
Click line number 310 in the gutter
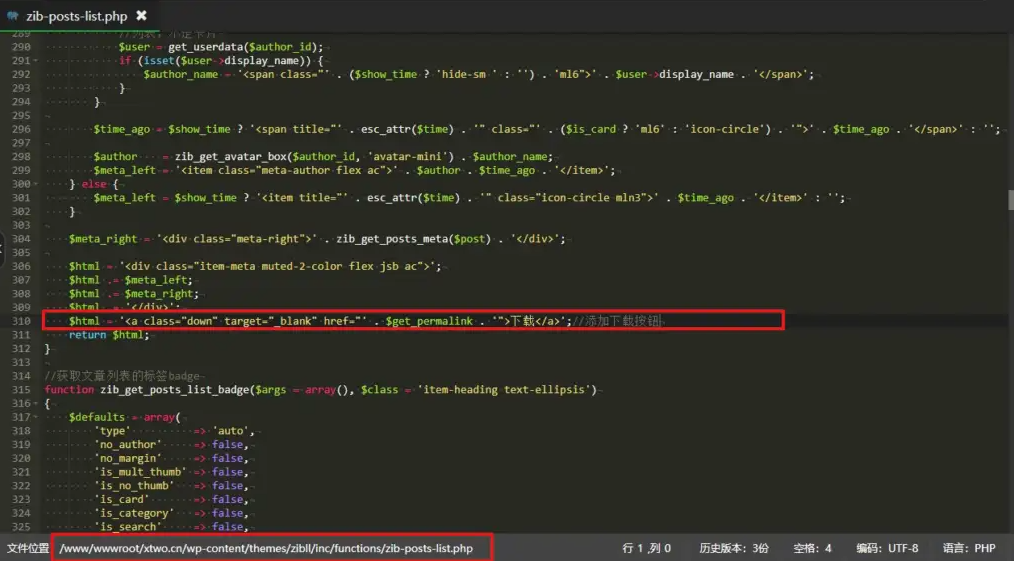(x=21, y=321)
